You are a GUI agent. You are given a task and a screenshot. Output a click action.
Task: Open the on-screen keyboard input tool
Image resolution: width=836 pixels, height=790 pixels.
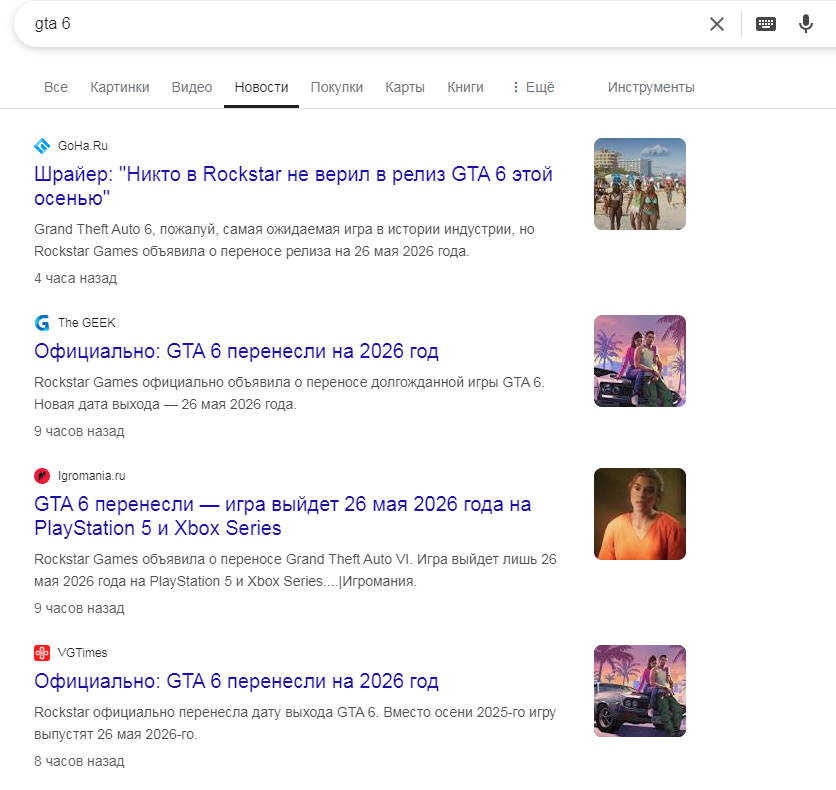tap(766, 24)
